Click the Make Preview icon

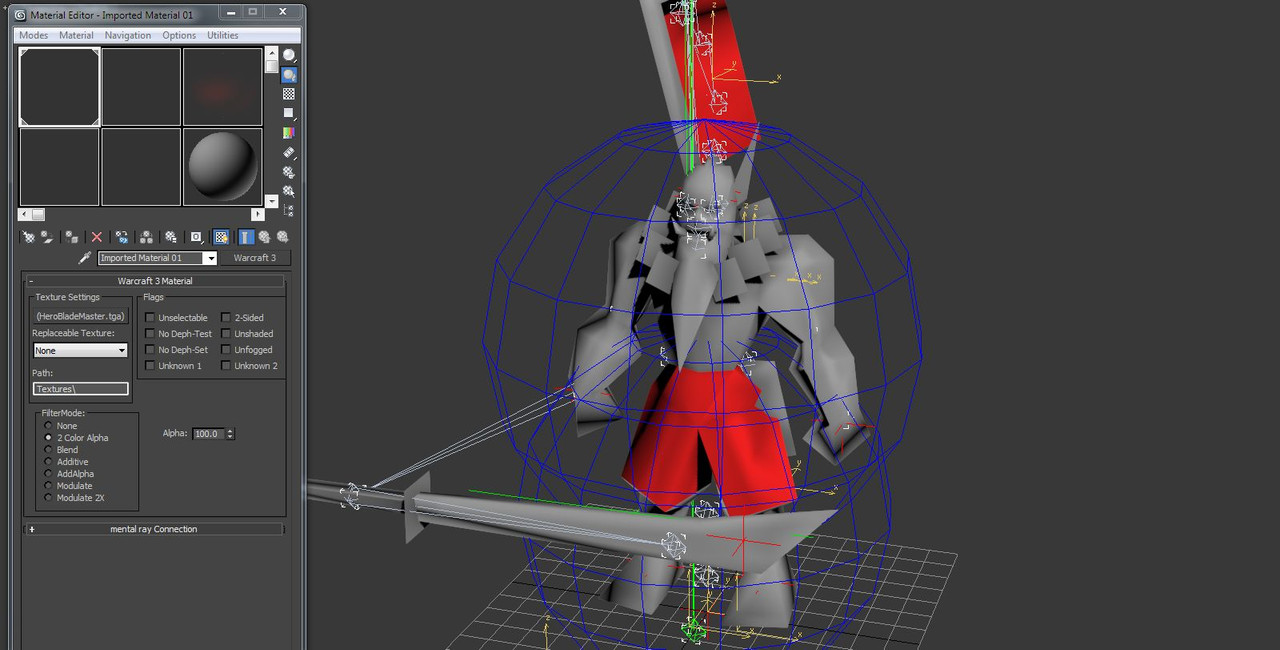[x=289, y=152]
